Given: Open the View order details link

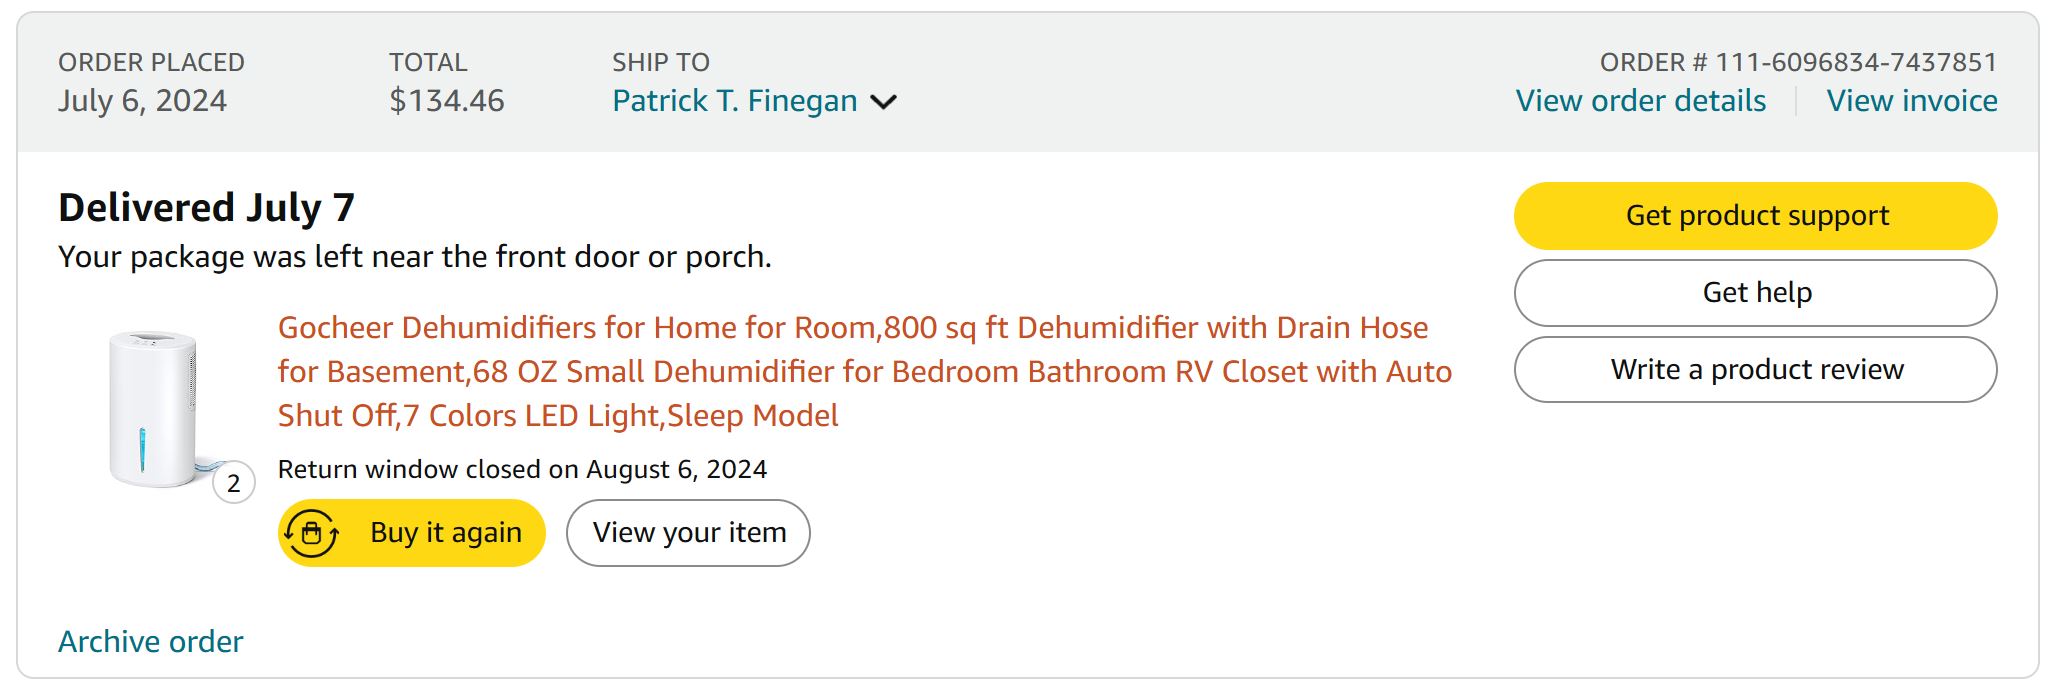Looking at the screenshot, I should [1640, 101].
